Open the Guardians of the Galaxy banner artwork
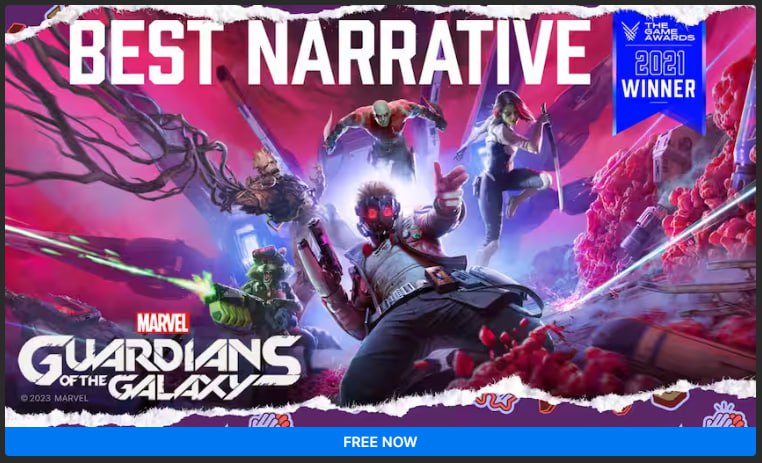Viewport: 762px width, 463px height. click(380, 216)
